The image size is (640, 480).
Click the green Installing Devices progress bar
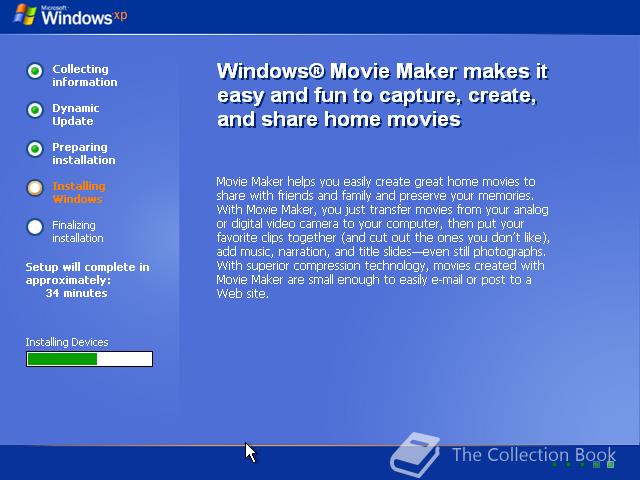pos(89,359)
